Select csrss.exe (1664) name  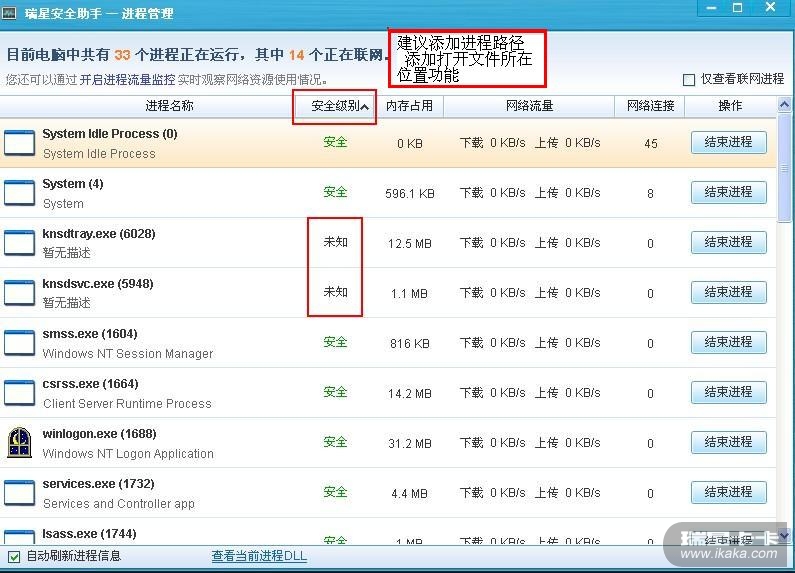click(90, 384)
